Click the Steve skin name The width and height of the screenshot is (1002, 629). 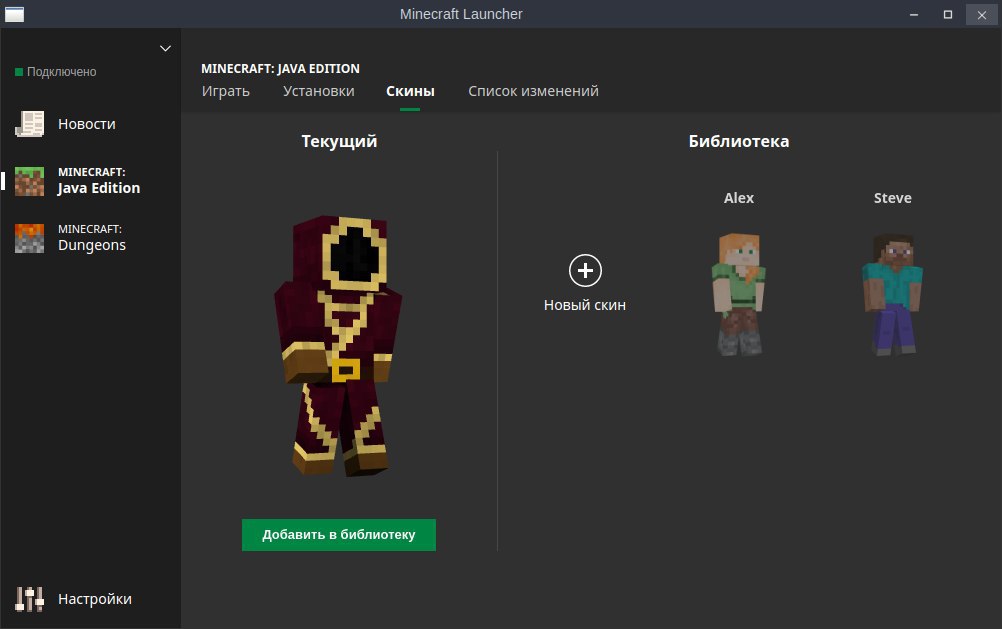[x=892, y=198]
